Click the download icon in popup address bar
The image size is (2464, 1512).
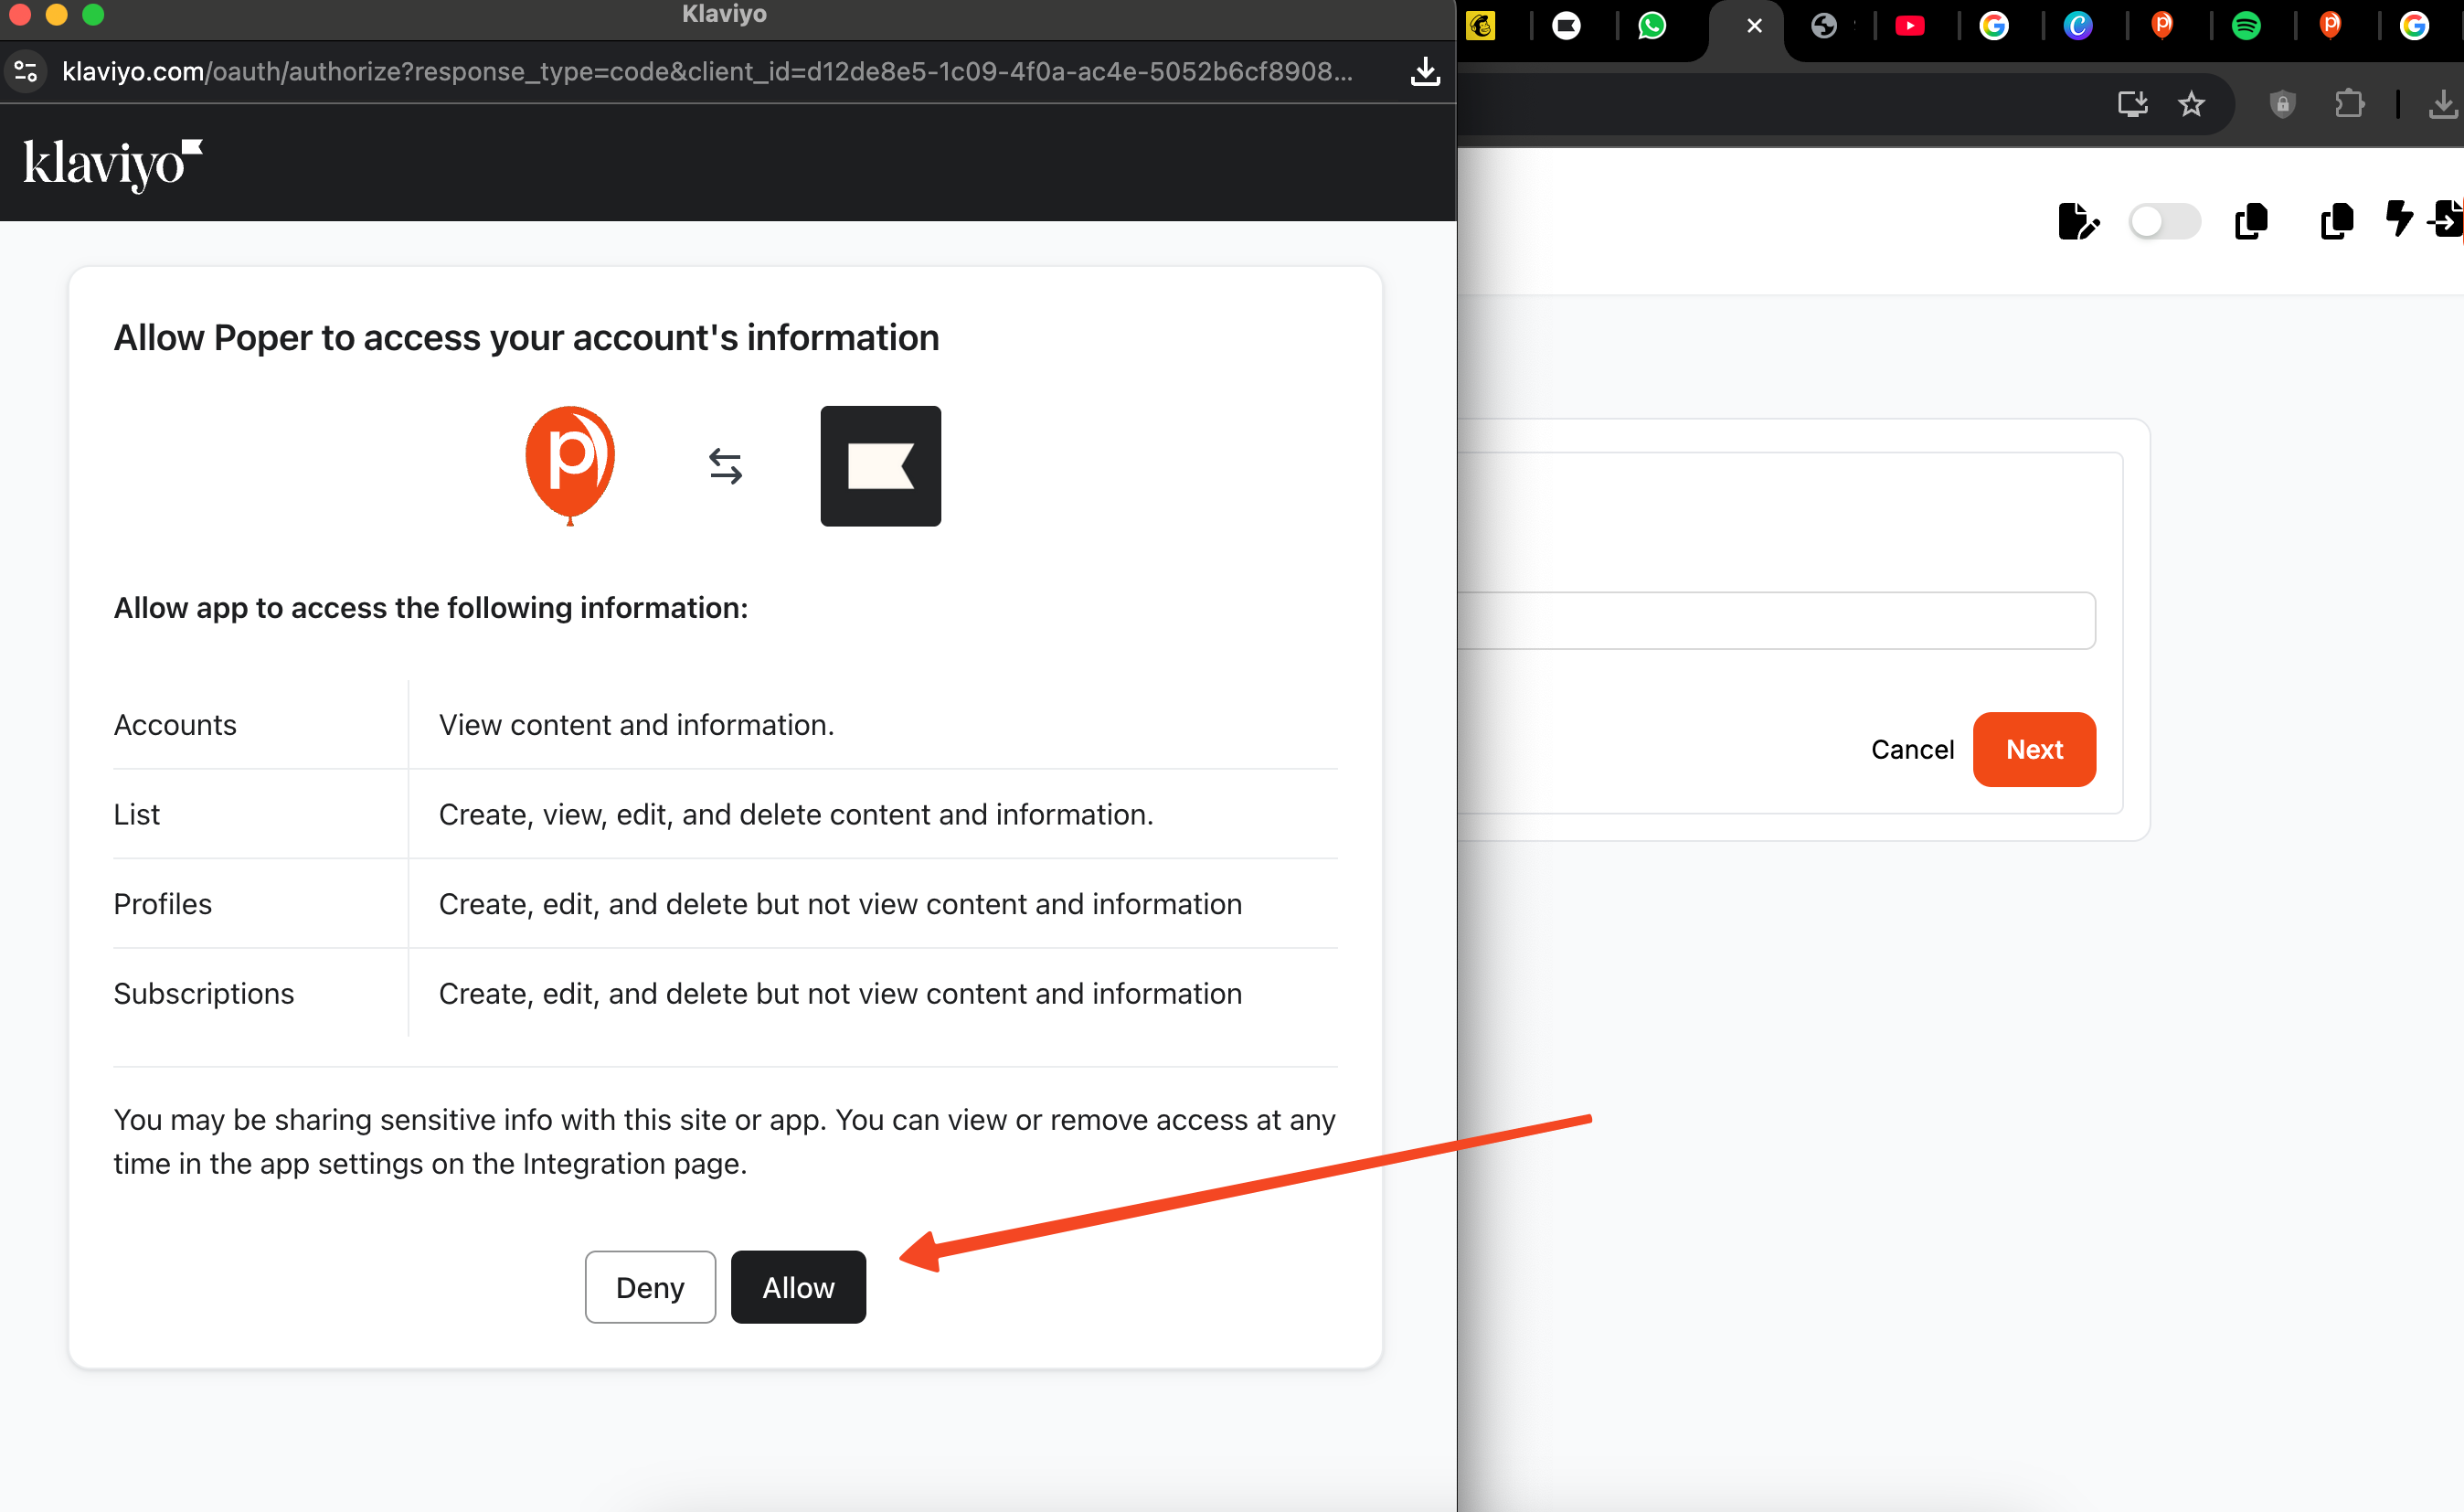(1425, 72)
